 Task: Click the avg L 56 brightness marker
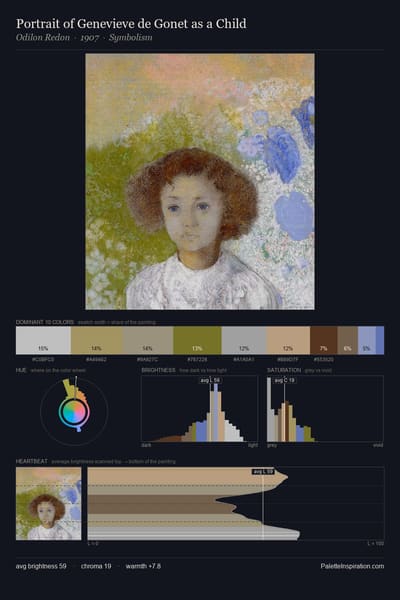coord(211,380)
